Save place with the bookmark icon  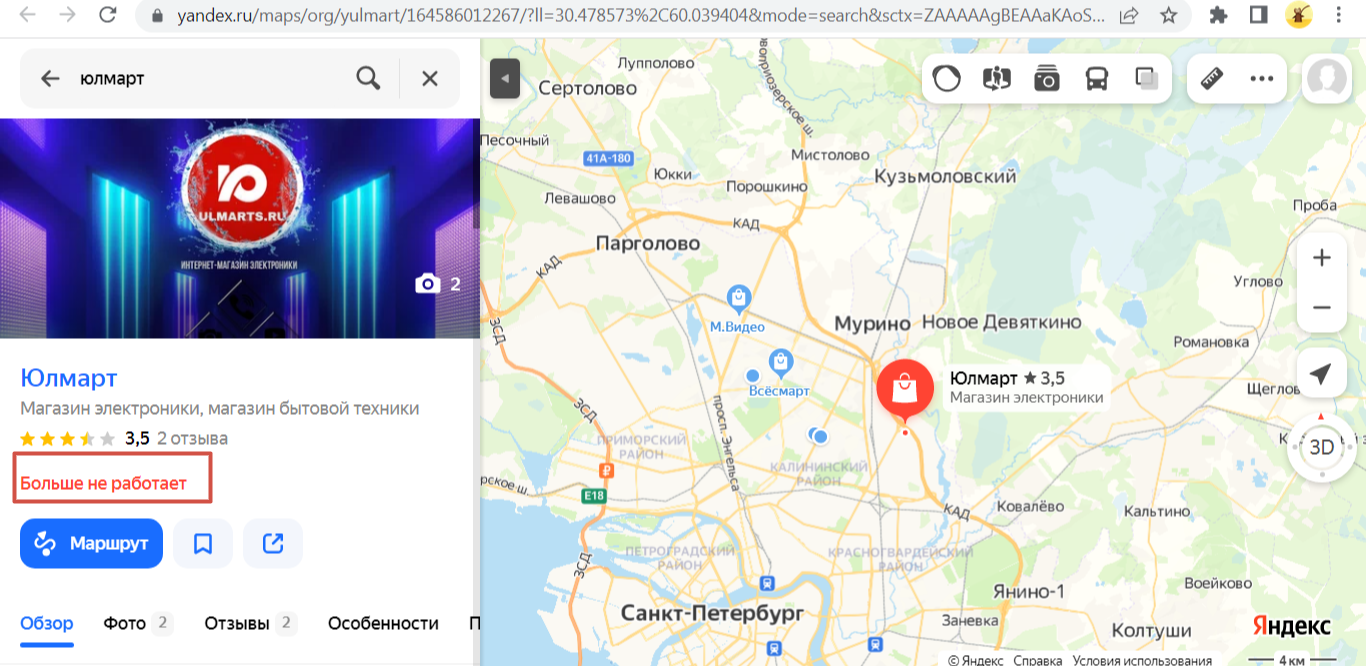tap(203, 544)
